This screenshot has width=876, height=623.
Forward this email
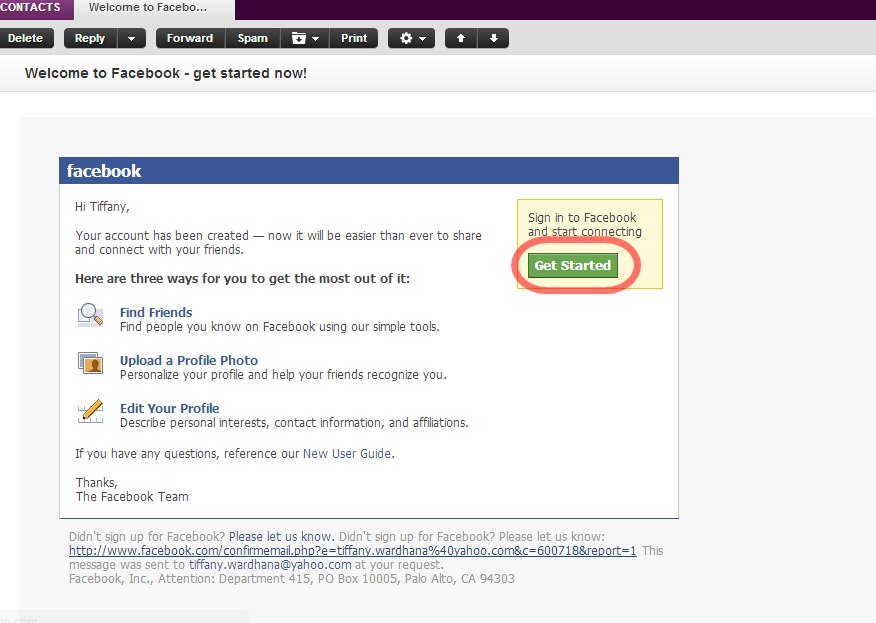pos(190,38)
